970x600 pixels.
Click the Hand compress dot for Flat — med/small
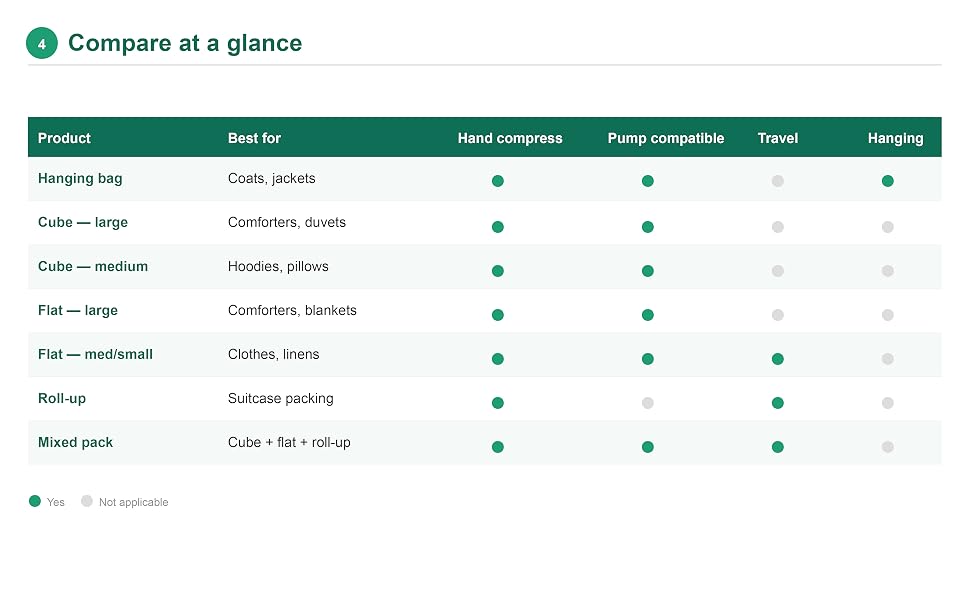[497, 359]
